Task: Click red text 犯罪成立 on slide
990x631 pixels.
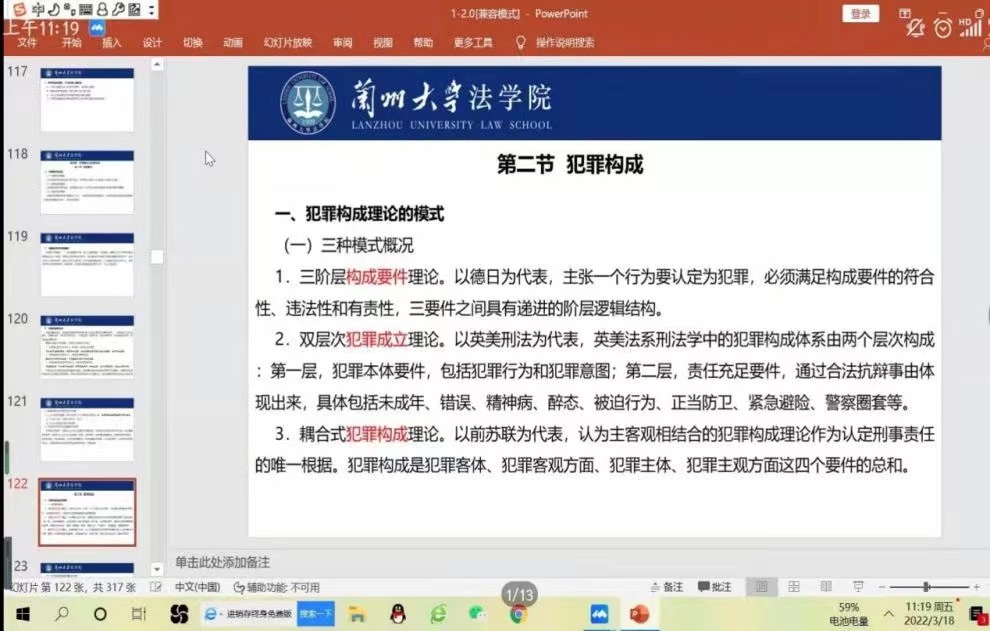Action: [376, 340]
